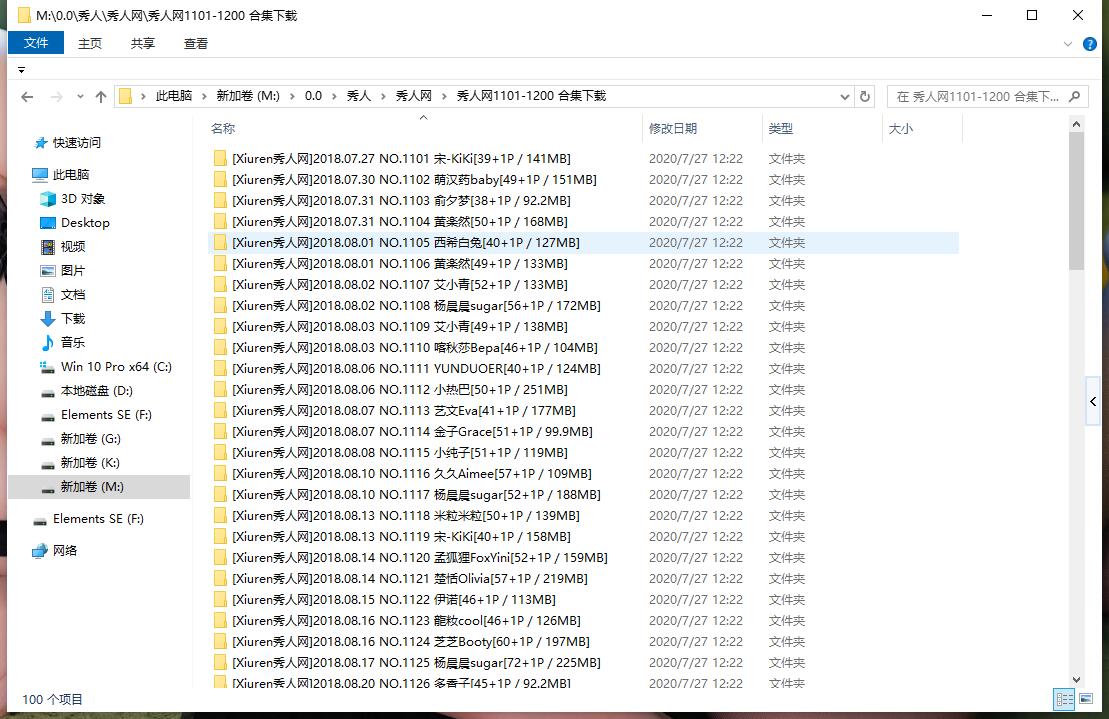The width and height of the screenshot is (1109, 719).
Task: Open 下载 downloads in navigation pane
Action: 73,319
